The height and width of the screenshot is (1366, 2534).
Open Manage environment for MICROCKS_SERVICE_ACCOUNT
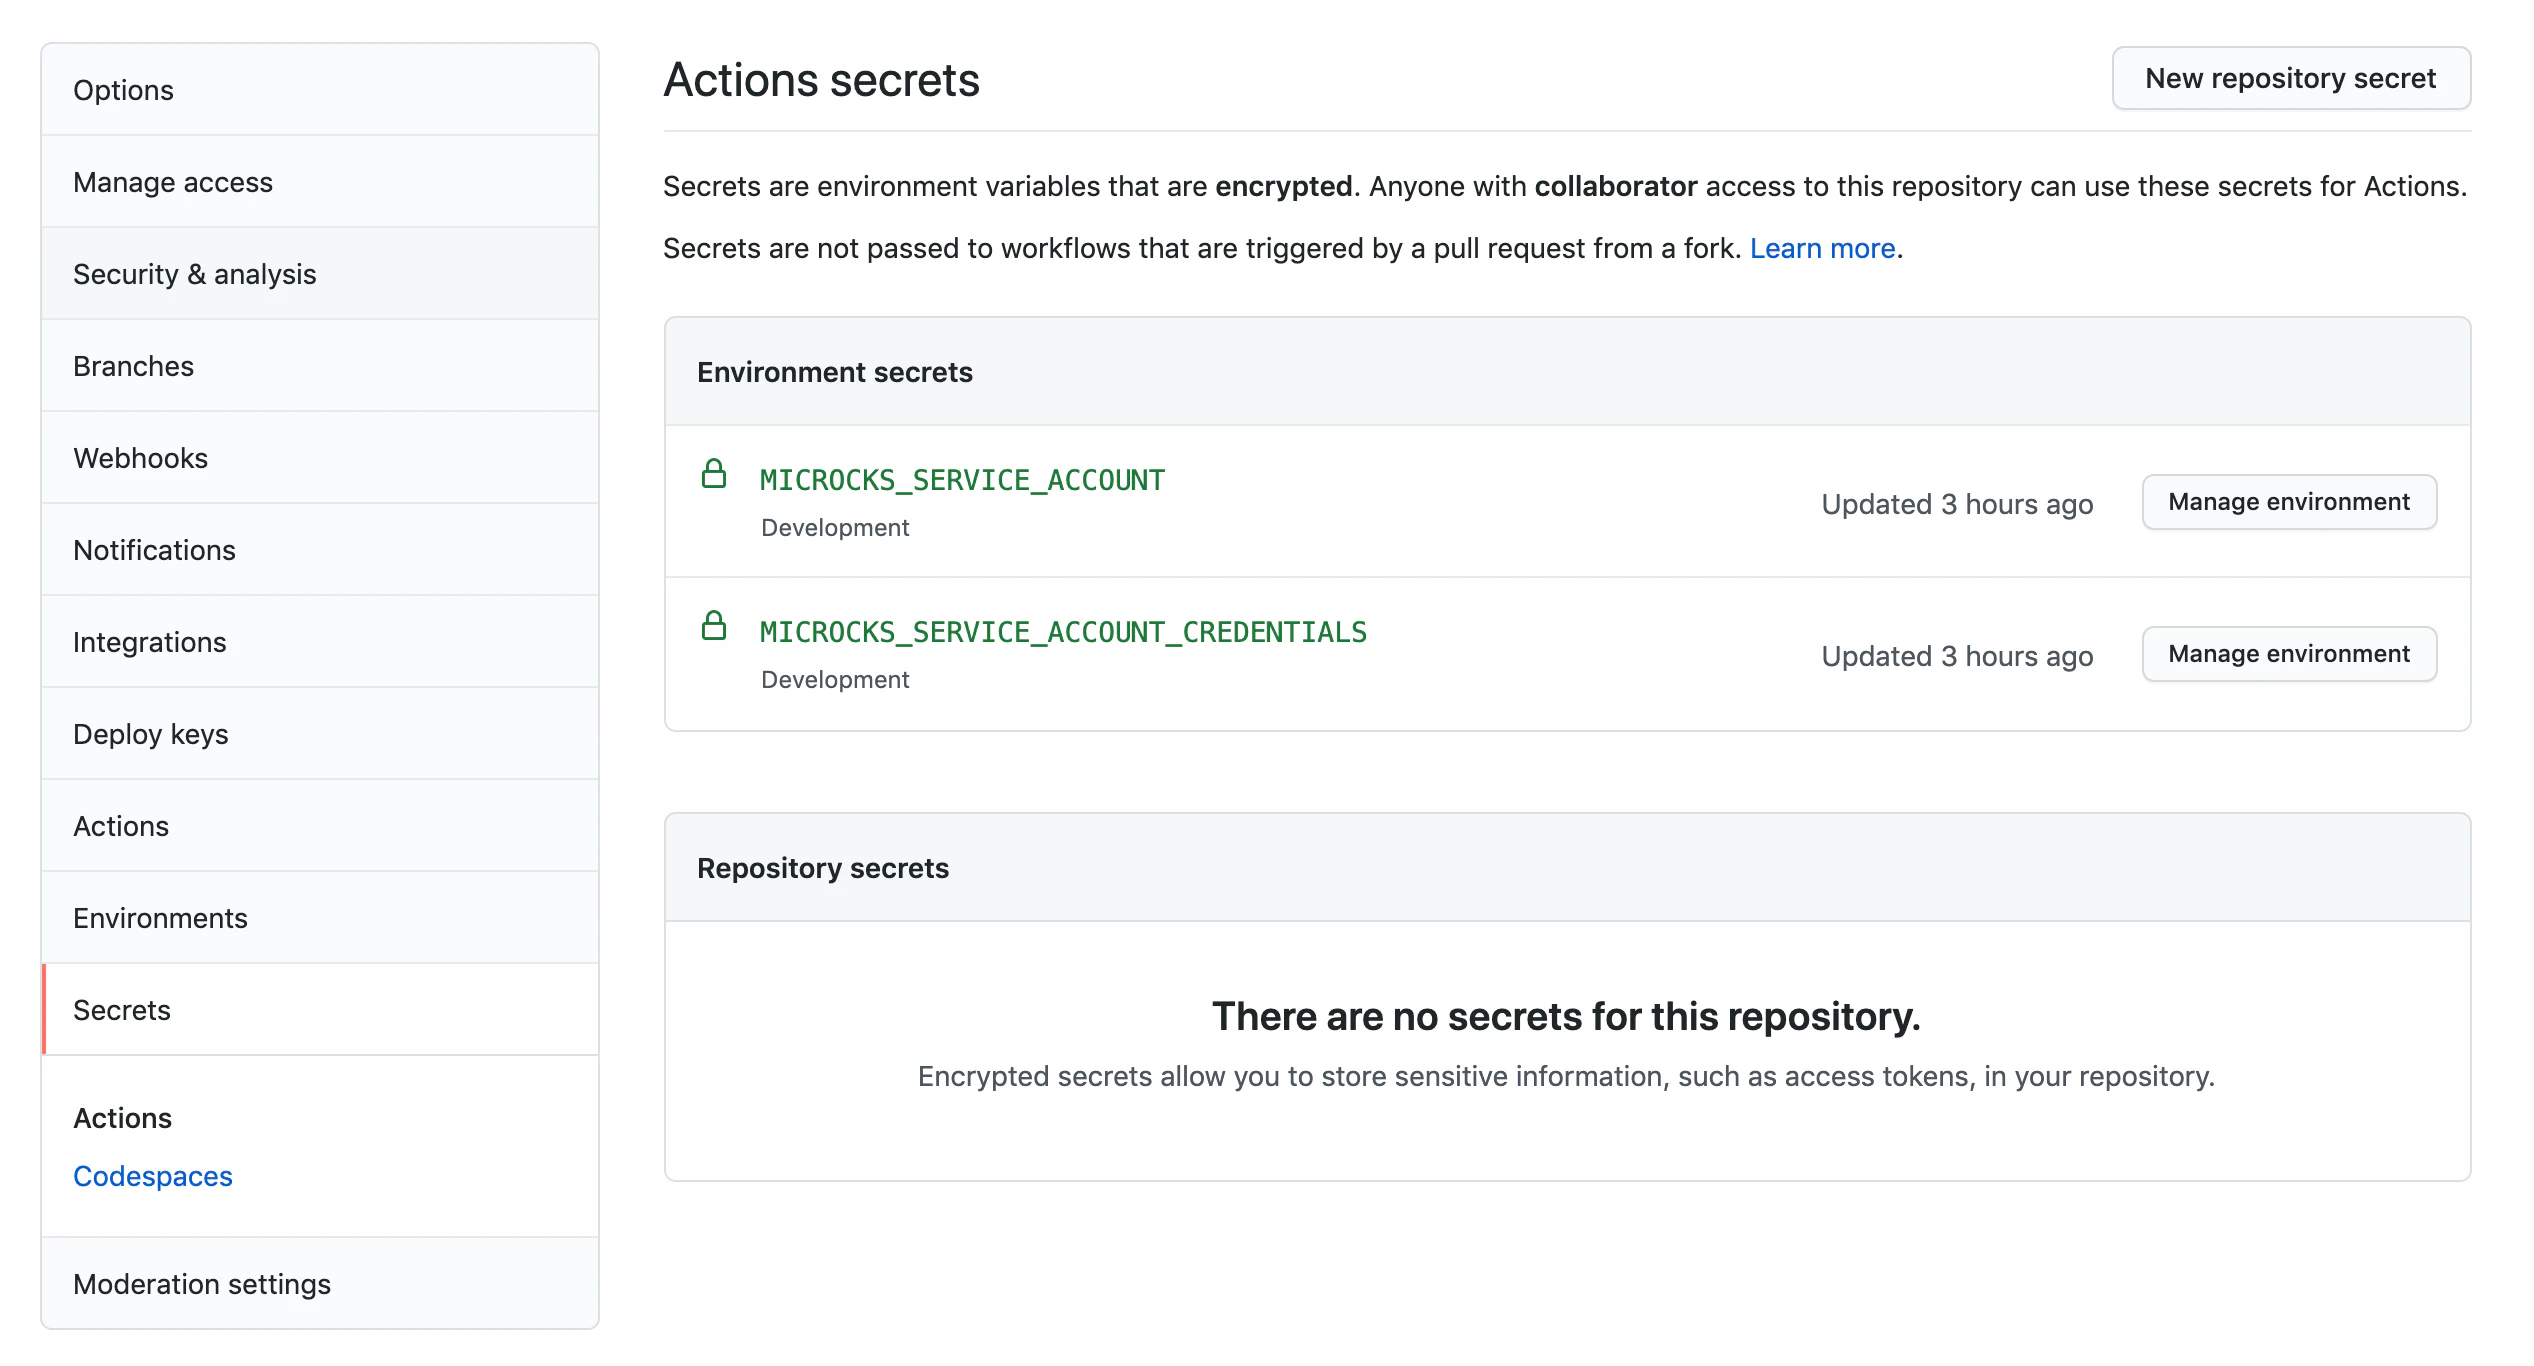[2288, 502]
